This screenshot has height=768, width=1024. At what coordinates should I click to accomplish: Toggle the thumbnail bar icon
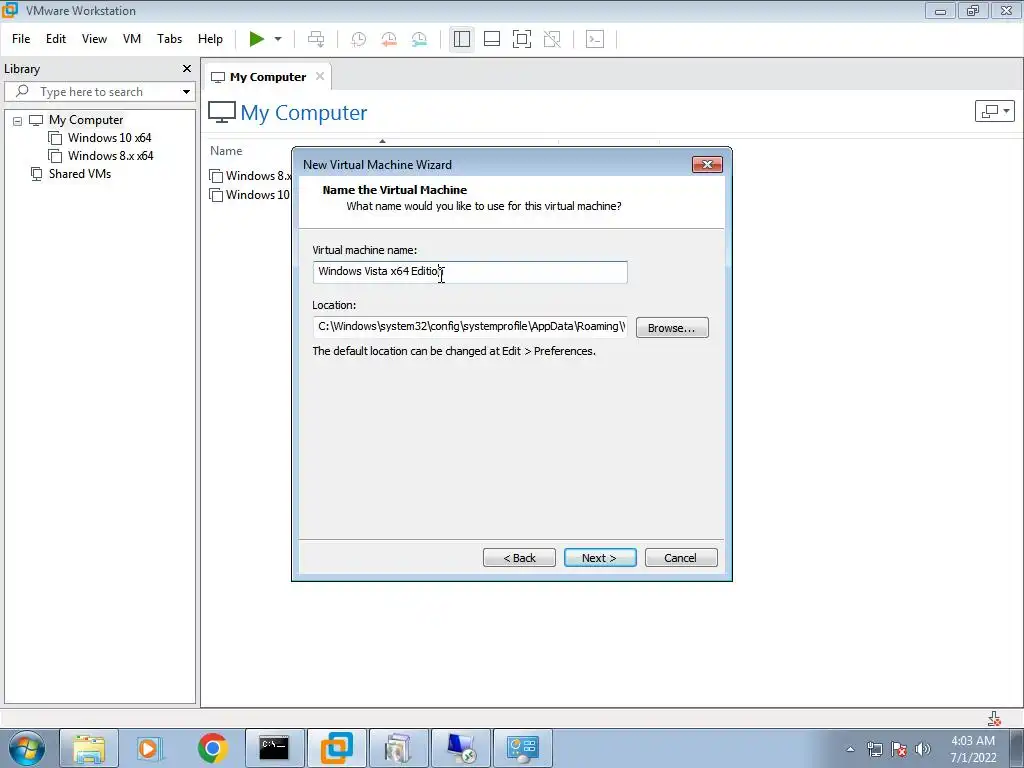(x=492, y=39)
